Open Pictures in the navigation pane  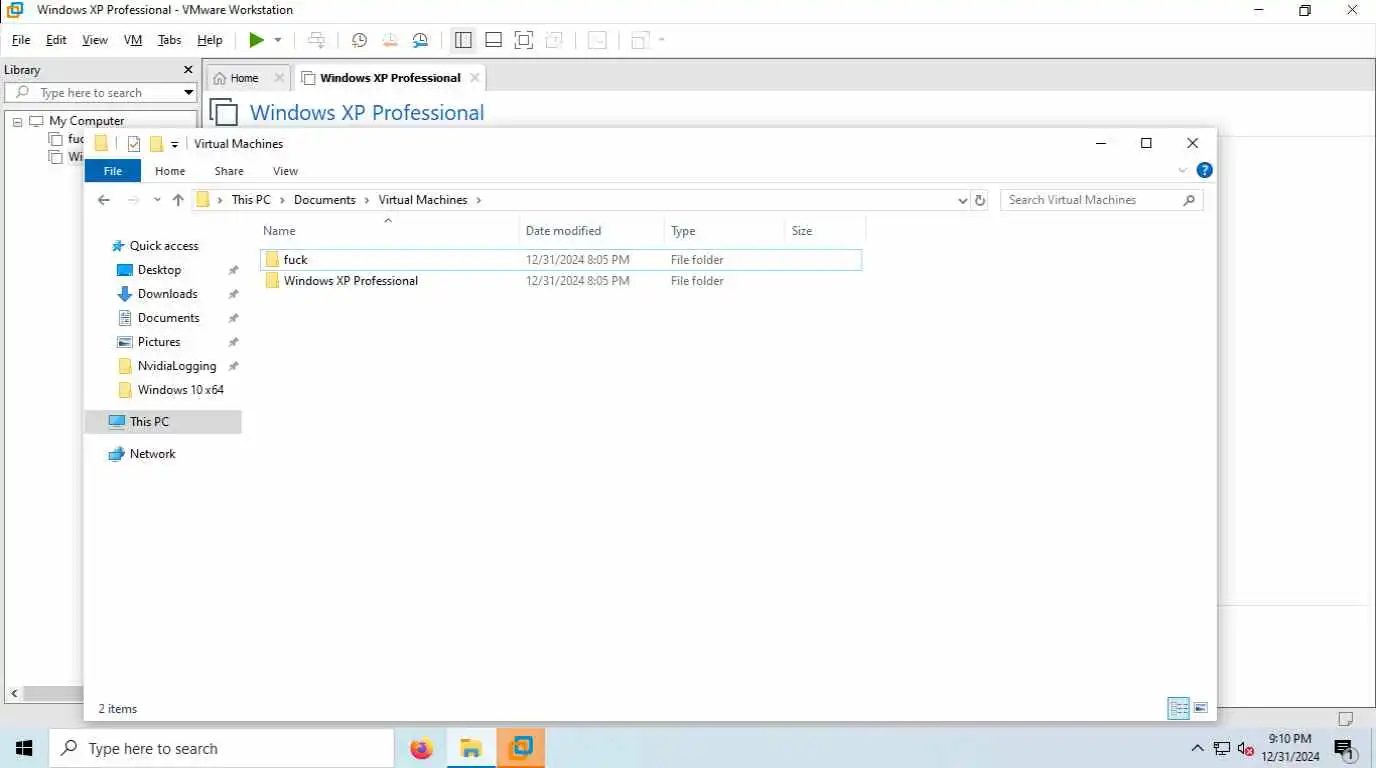[159, 342]
